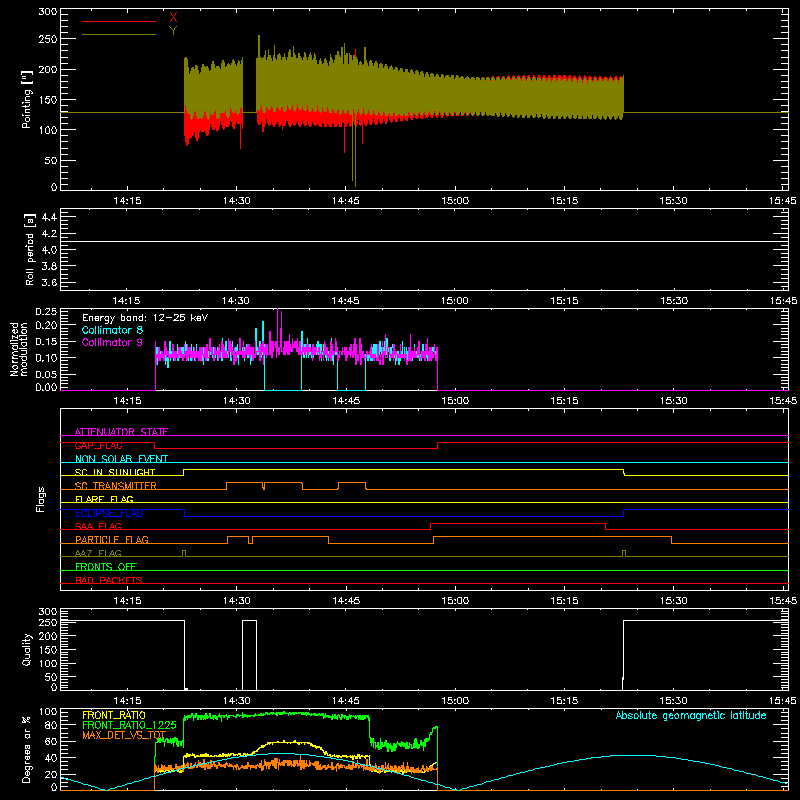800x800 pixels.
Task: Click the SAA_FLAG label
Action: 98,526
